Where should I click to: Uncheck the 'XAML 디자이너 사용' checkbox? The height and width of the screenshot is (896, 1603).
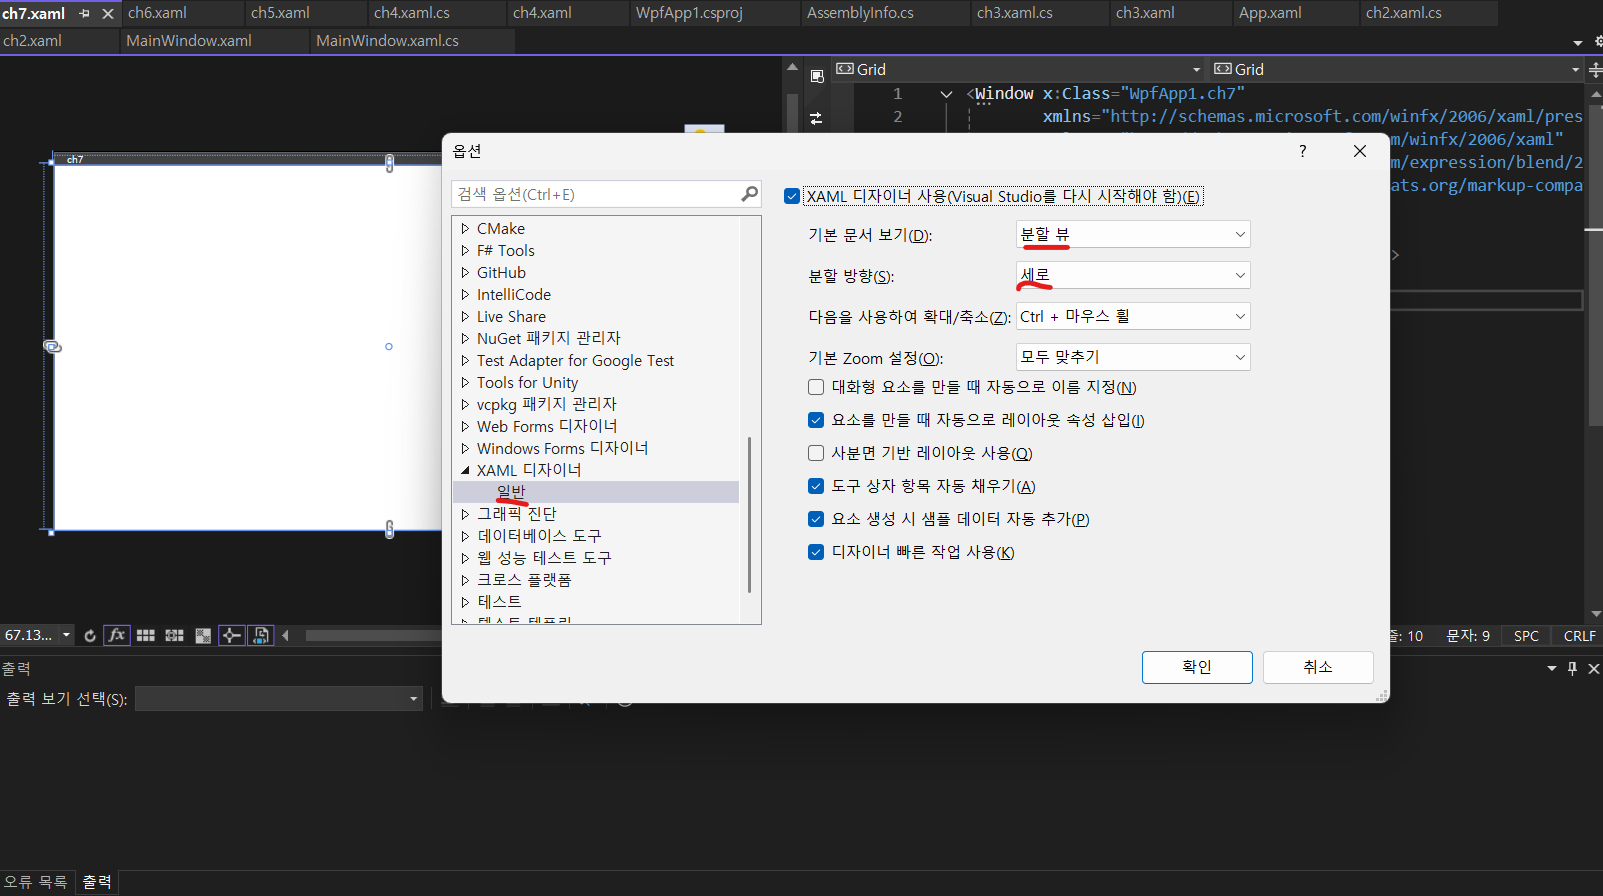coord(792,196)
